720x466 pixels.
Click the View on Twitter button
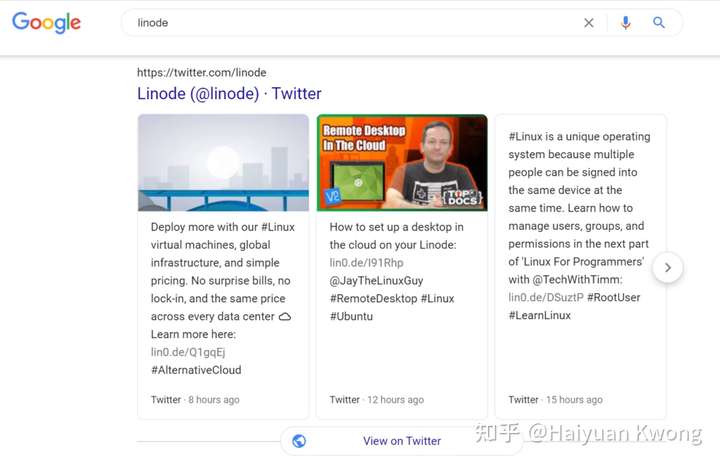[x=402, y=441]
